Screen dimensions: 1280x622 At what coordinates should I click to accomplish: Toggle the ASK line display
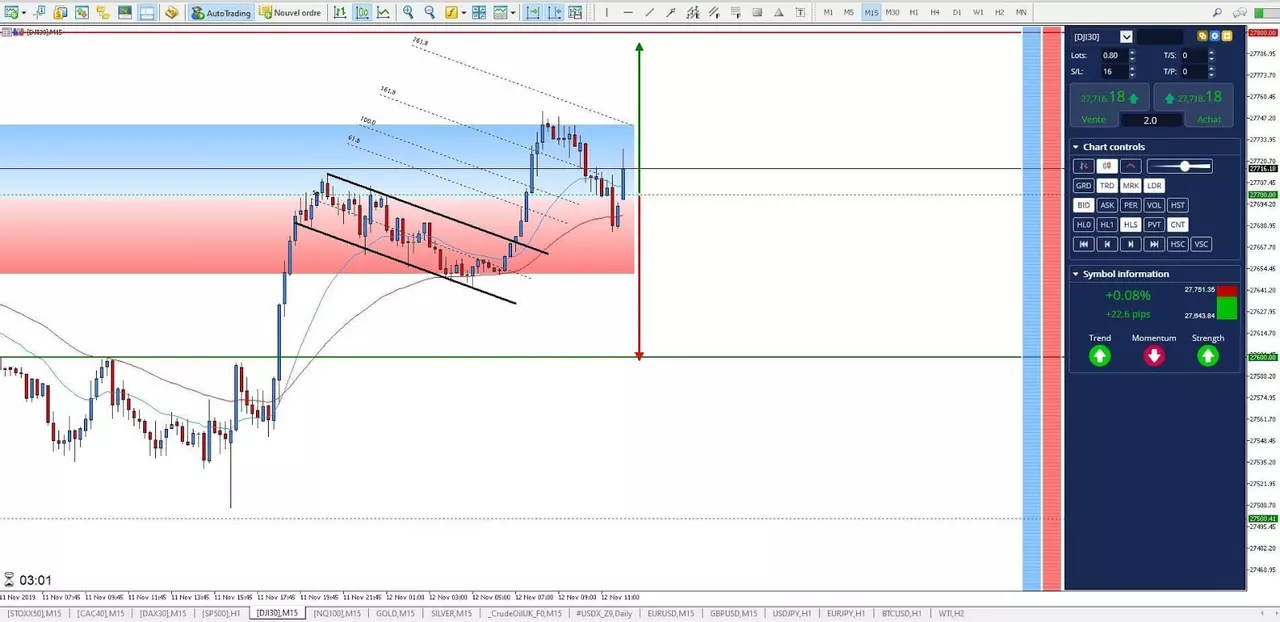click(x=1107, y=205)
